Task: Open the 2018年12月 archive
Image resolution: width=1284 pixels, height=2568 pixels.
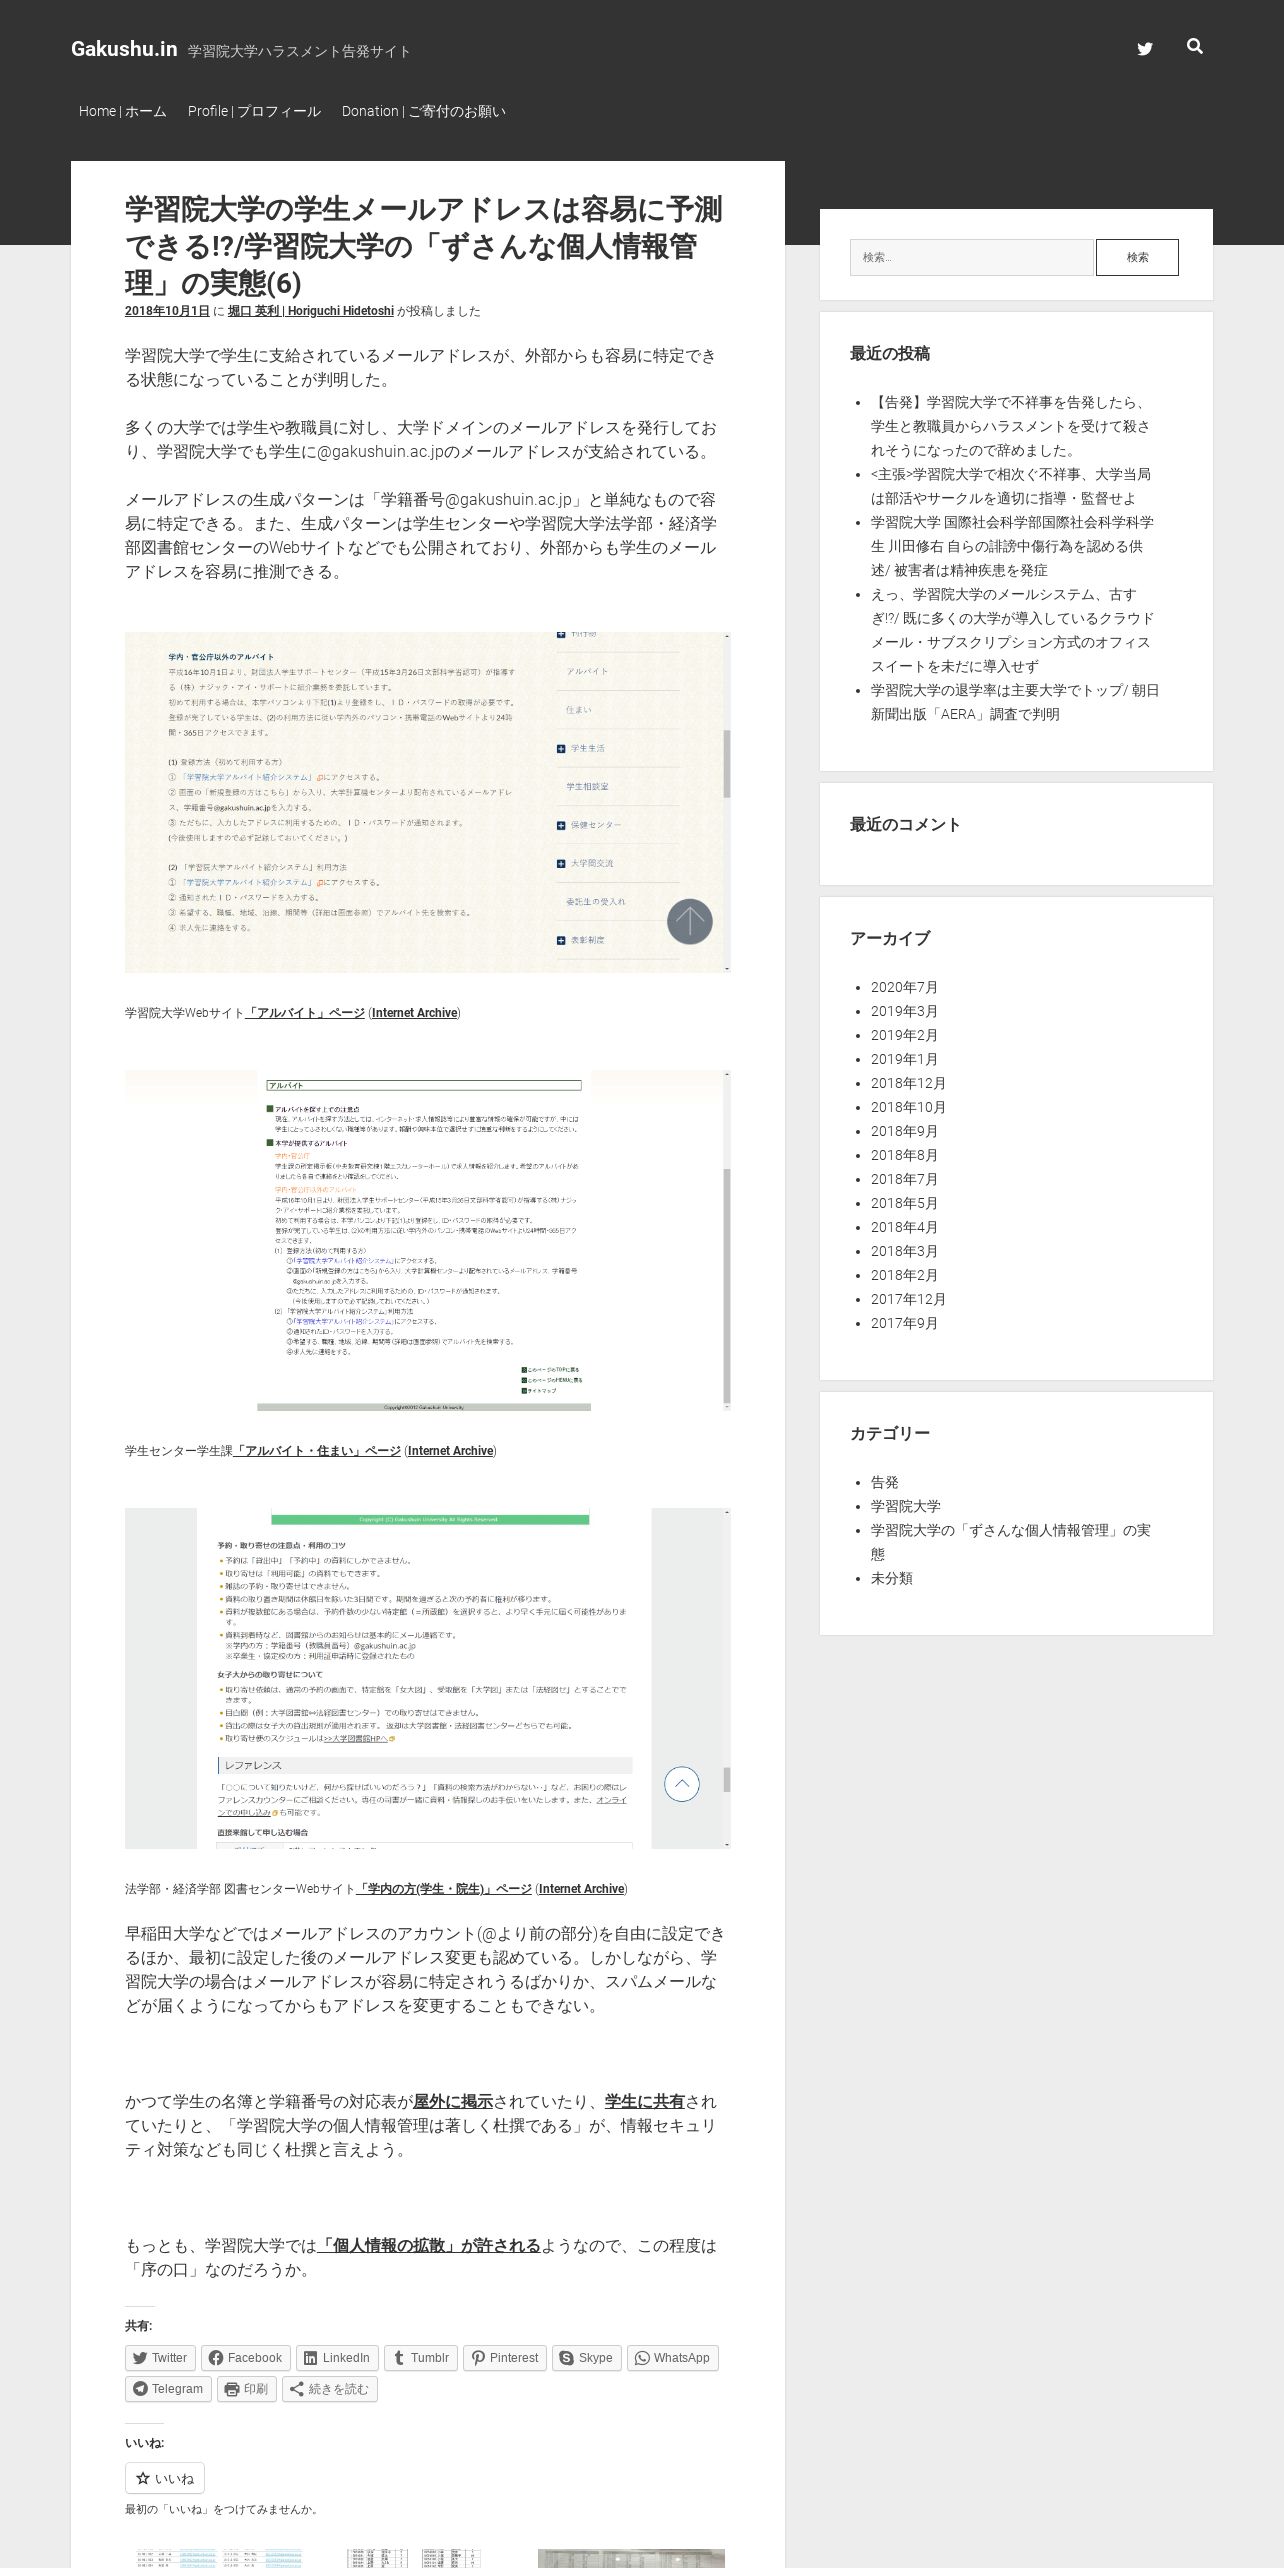Action: 908,1083
